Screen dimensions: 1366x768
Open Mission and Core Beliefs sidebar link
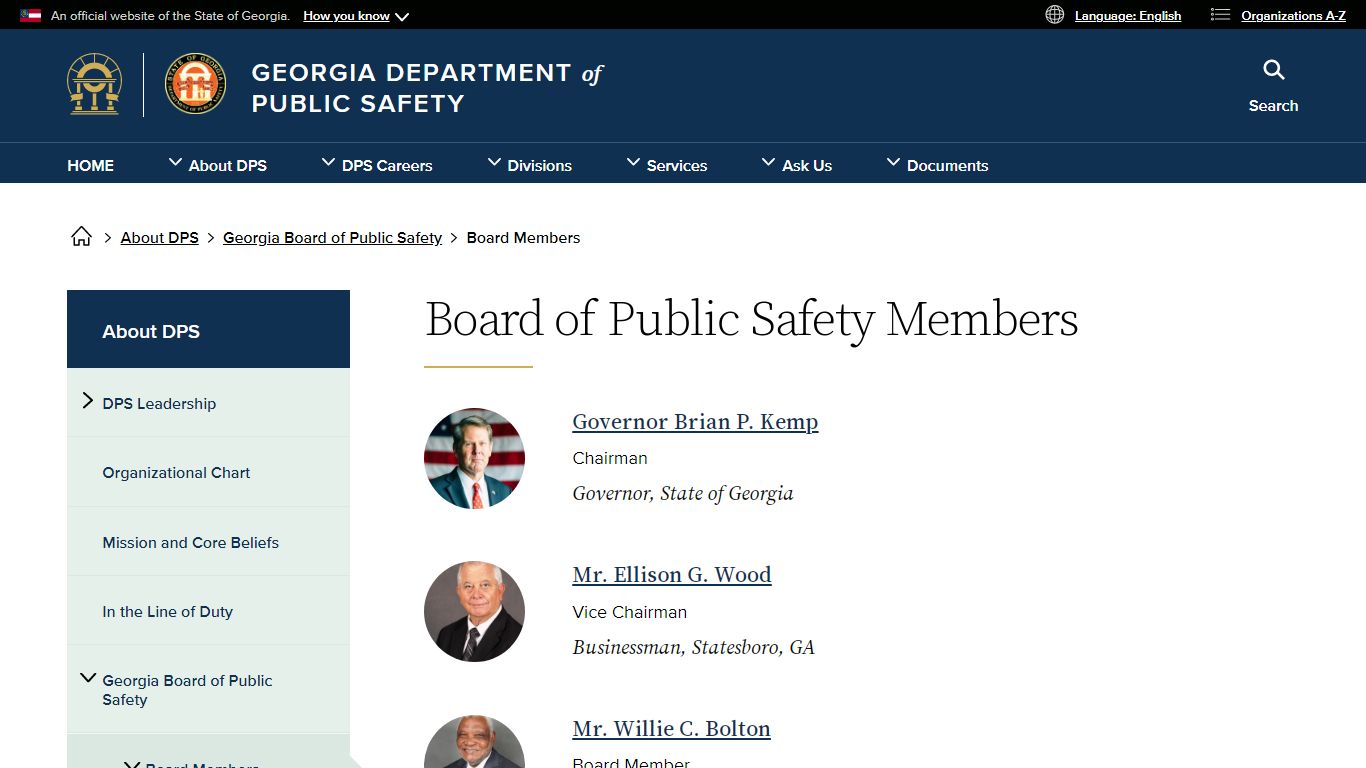190,543
